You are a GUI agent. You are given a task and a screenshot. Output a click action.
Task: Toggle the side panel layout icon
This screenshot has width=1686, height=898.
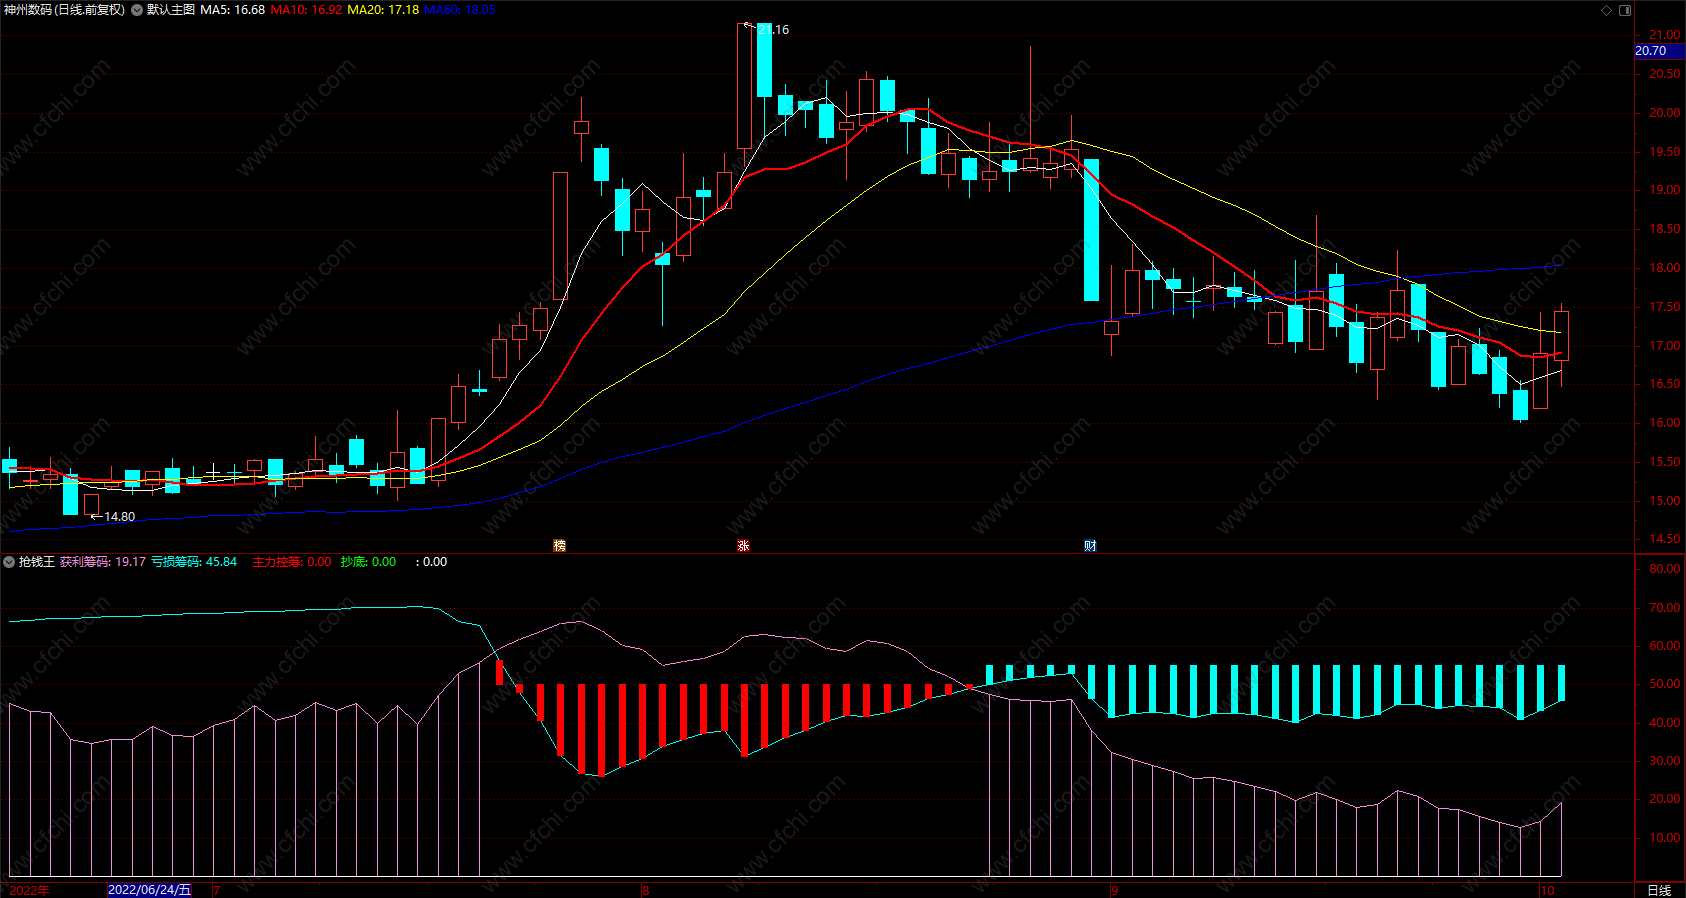tap(1625, 10)
